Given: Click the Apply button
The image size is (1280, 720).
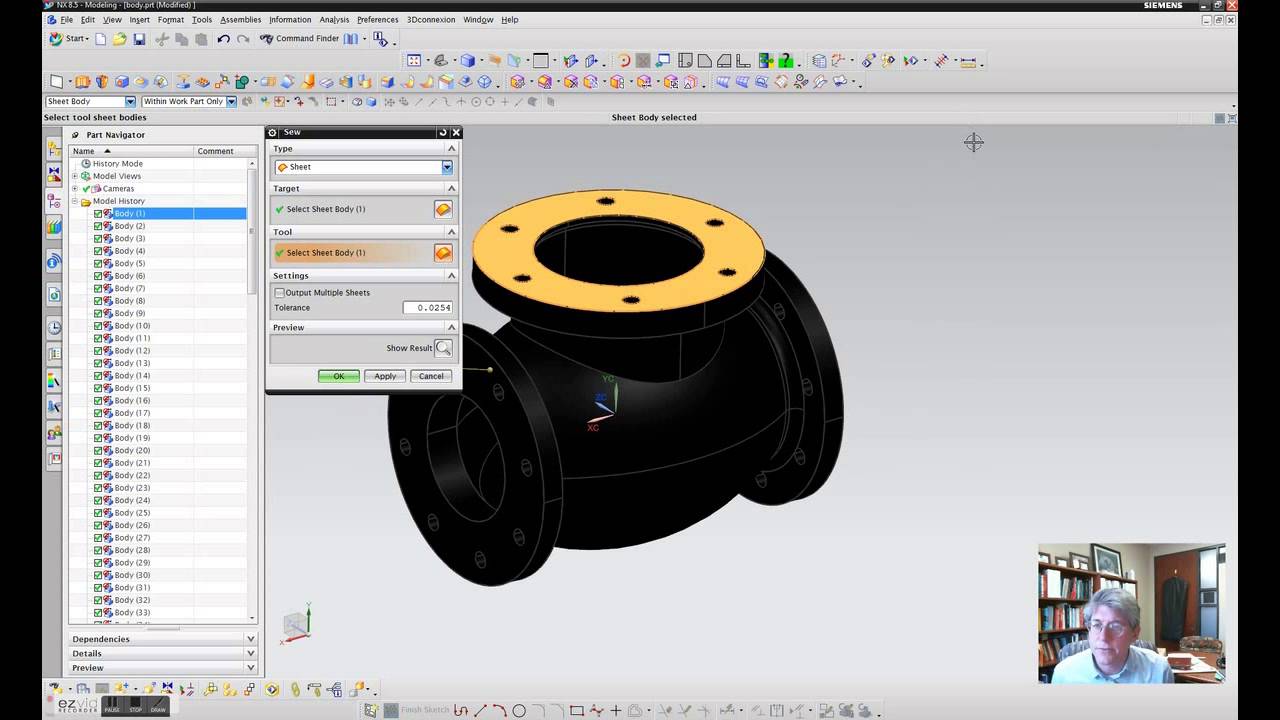Looking at the screenshot, I should (385, 376).
